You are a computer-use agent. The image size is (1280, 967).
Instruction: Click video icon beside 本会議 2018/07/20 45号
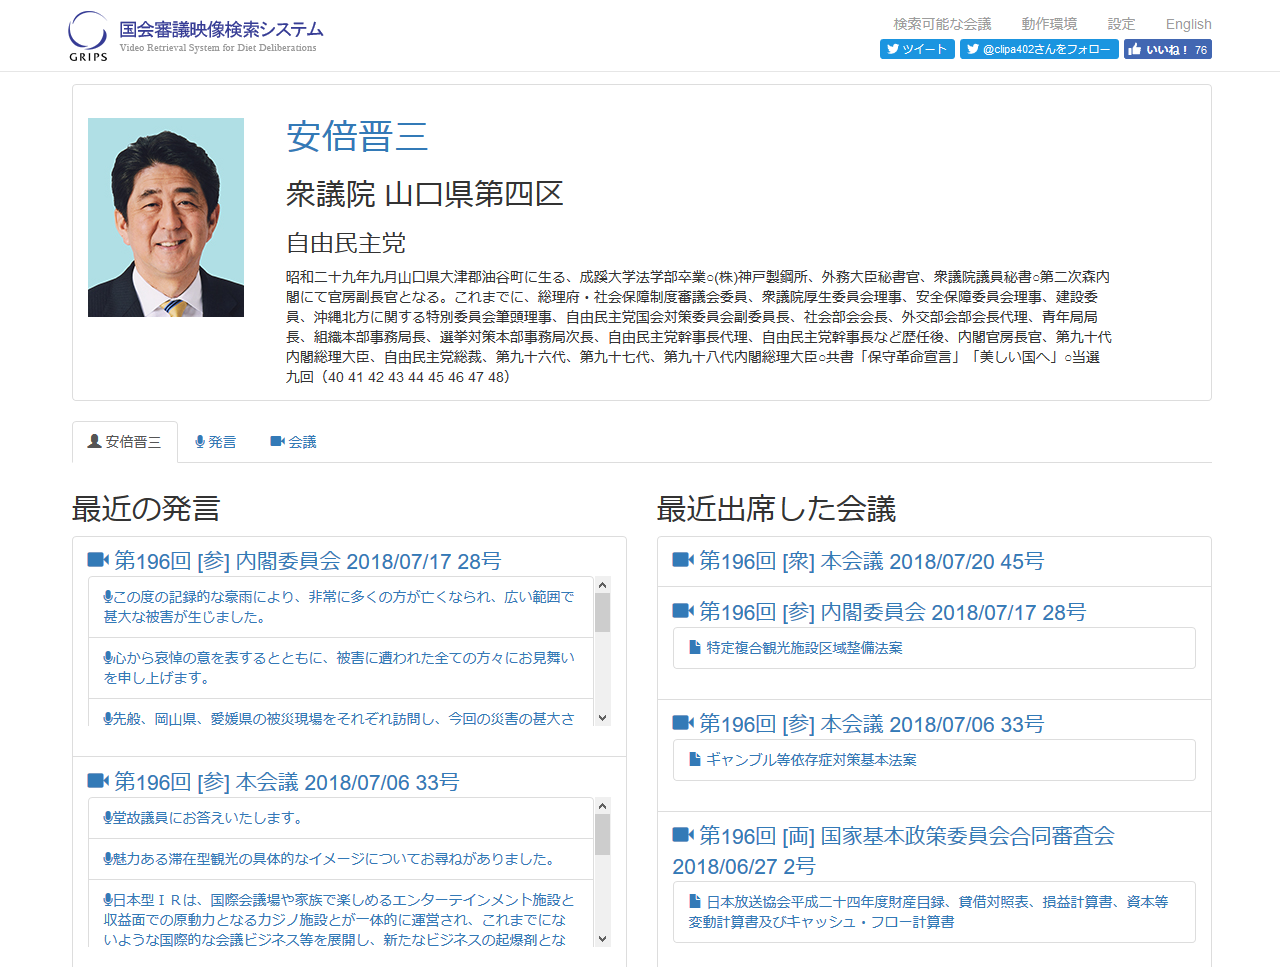point(683,560)
